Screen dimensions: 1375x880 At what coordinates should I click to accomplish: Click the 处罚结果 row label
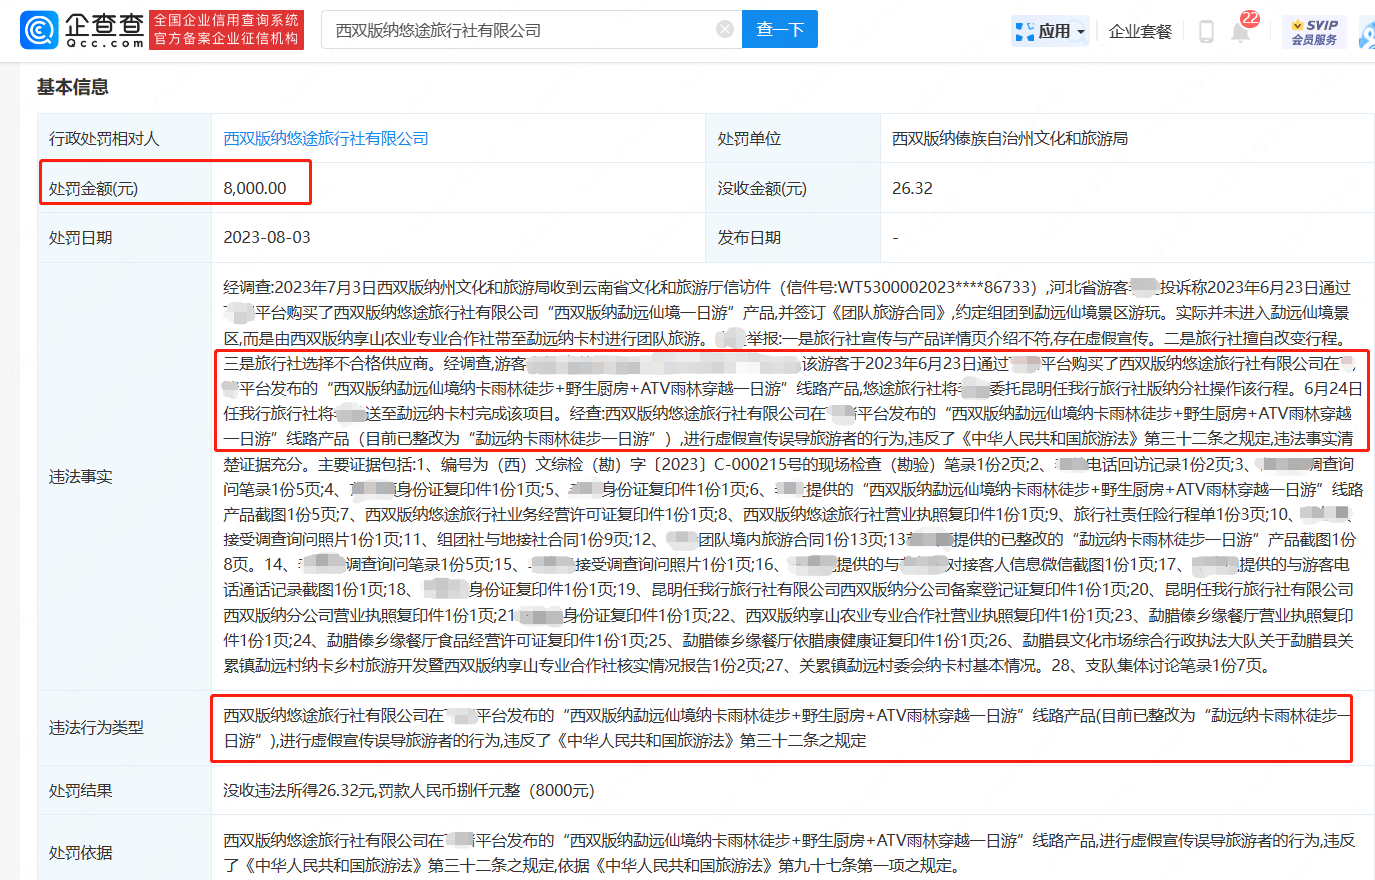[x=81, y=790]
